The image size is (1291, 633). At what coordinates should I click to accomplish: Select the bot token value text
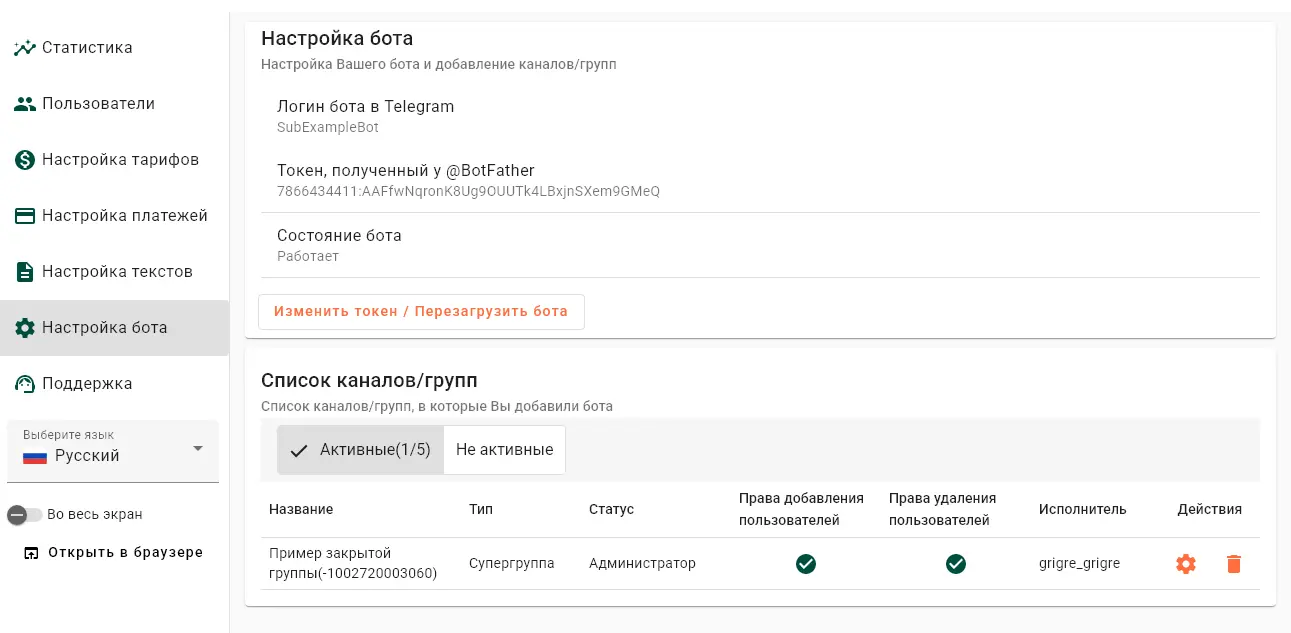point(468,191)
